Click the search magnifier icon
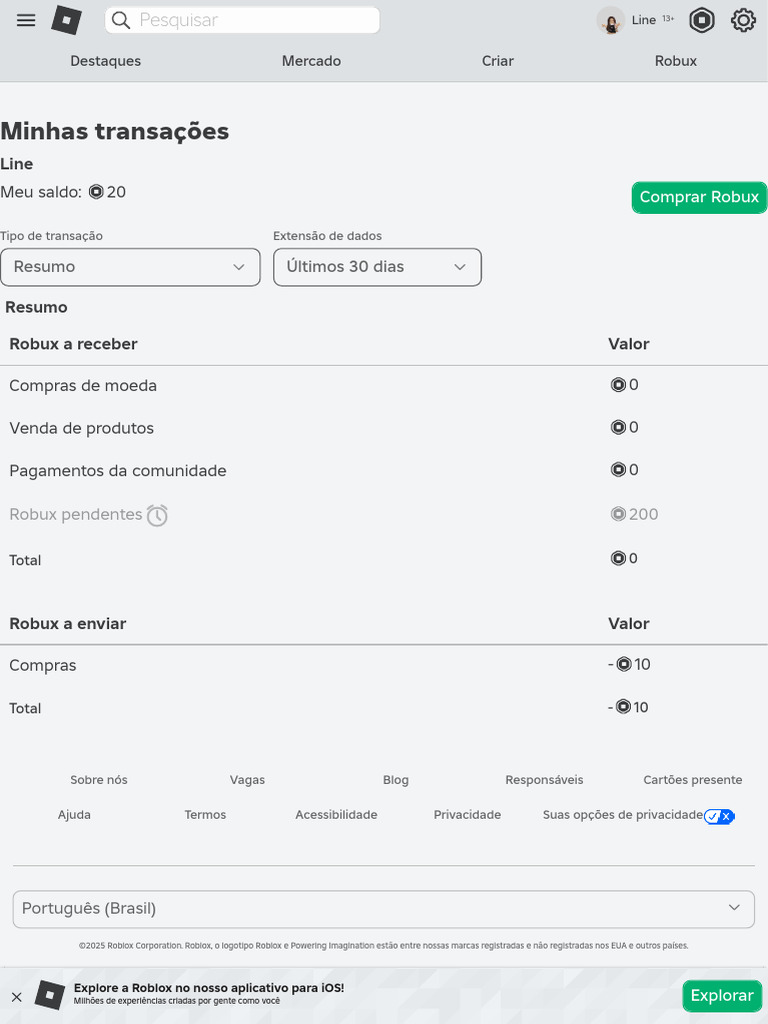The height and width of the screenshot is (1024, 768). tap(120, 20)
